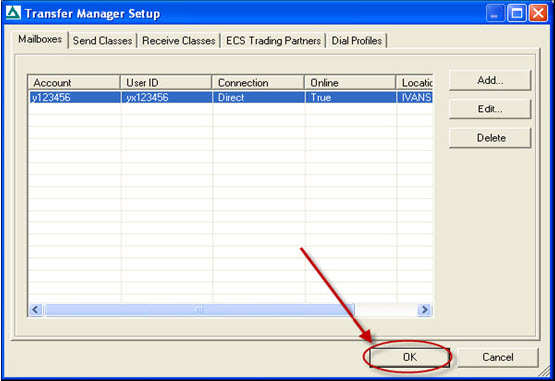The image size is (555, 381).
Task: Click the Edit... button
Action: pyautogui.click(x=490, y=109)
